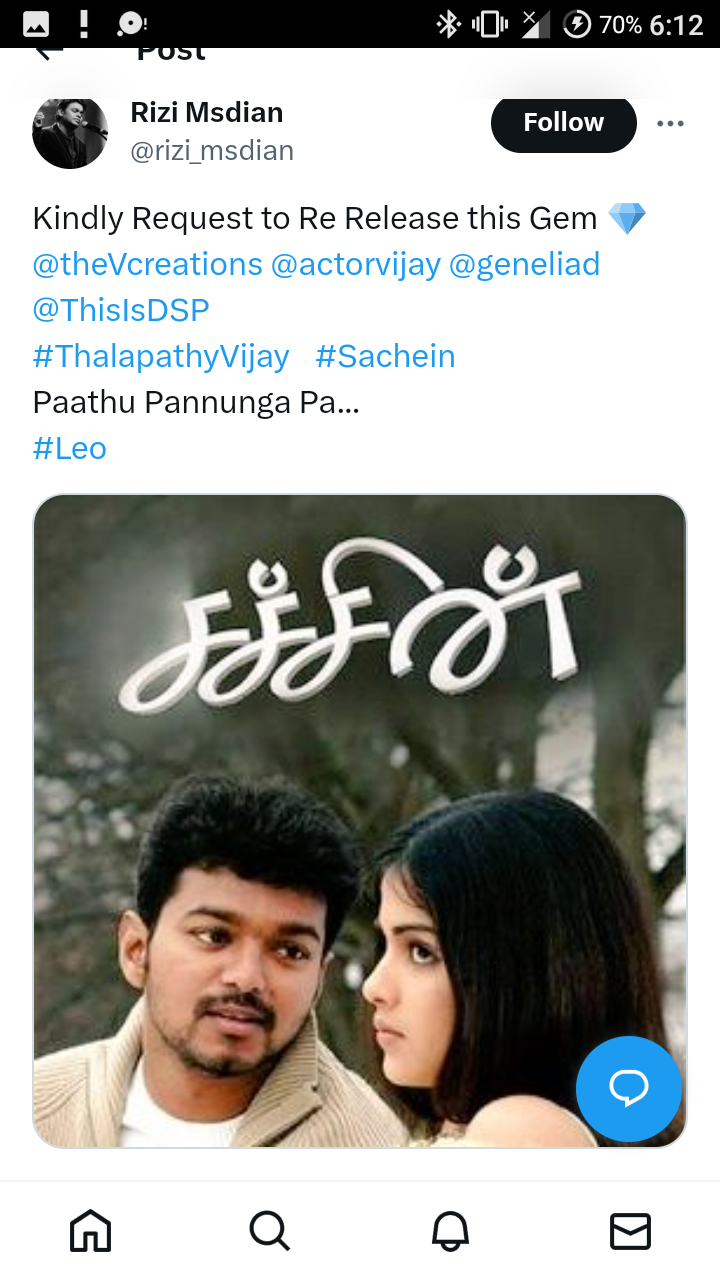Screen dimensions: 720x1280
Task: Tap the Bluetooth icon in status bar
Action: 448,24
